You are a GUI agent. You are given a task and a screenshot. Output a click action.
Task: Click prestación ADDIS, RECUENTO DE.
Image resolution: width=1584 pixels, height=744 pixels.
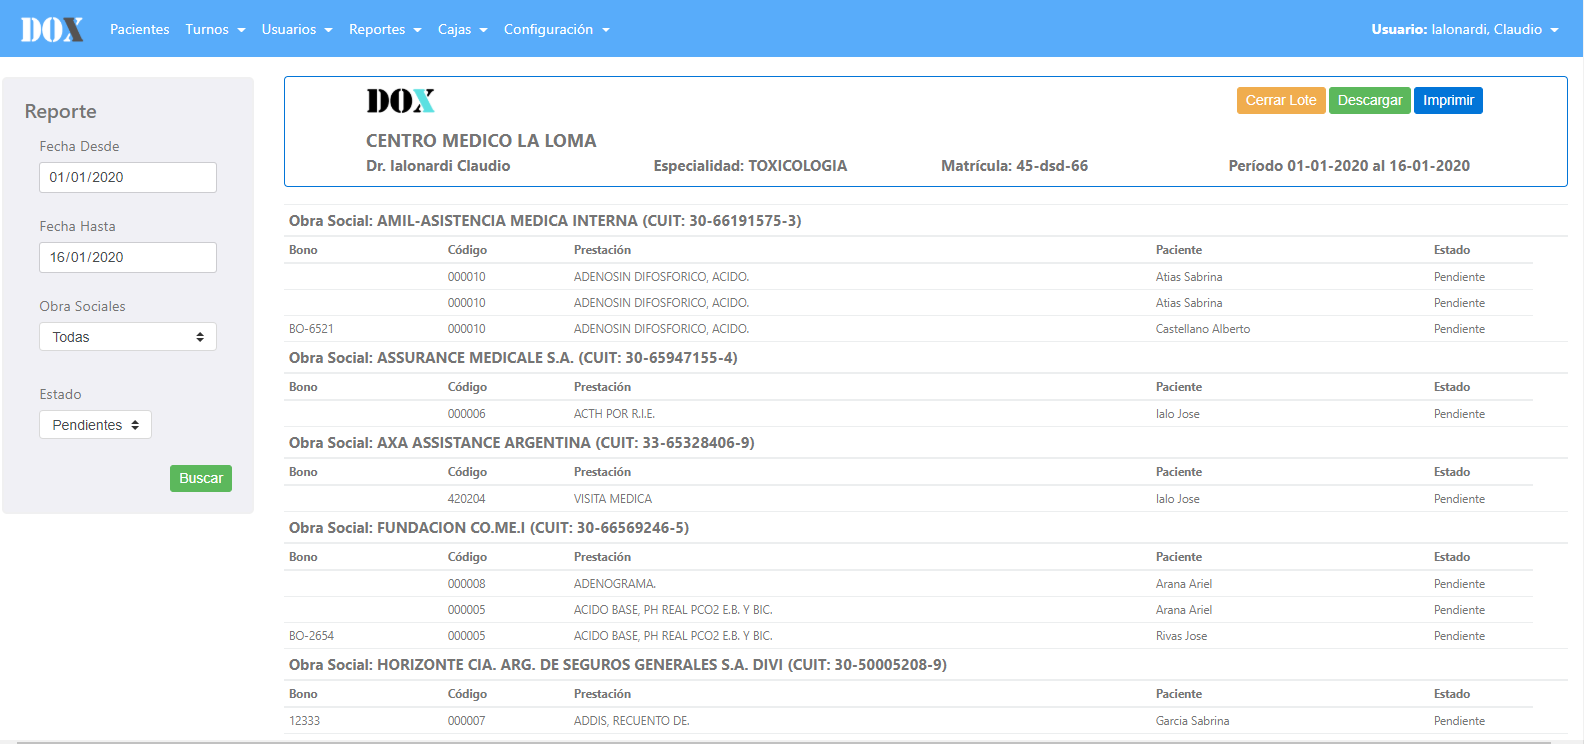[x=632, y=721]
